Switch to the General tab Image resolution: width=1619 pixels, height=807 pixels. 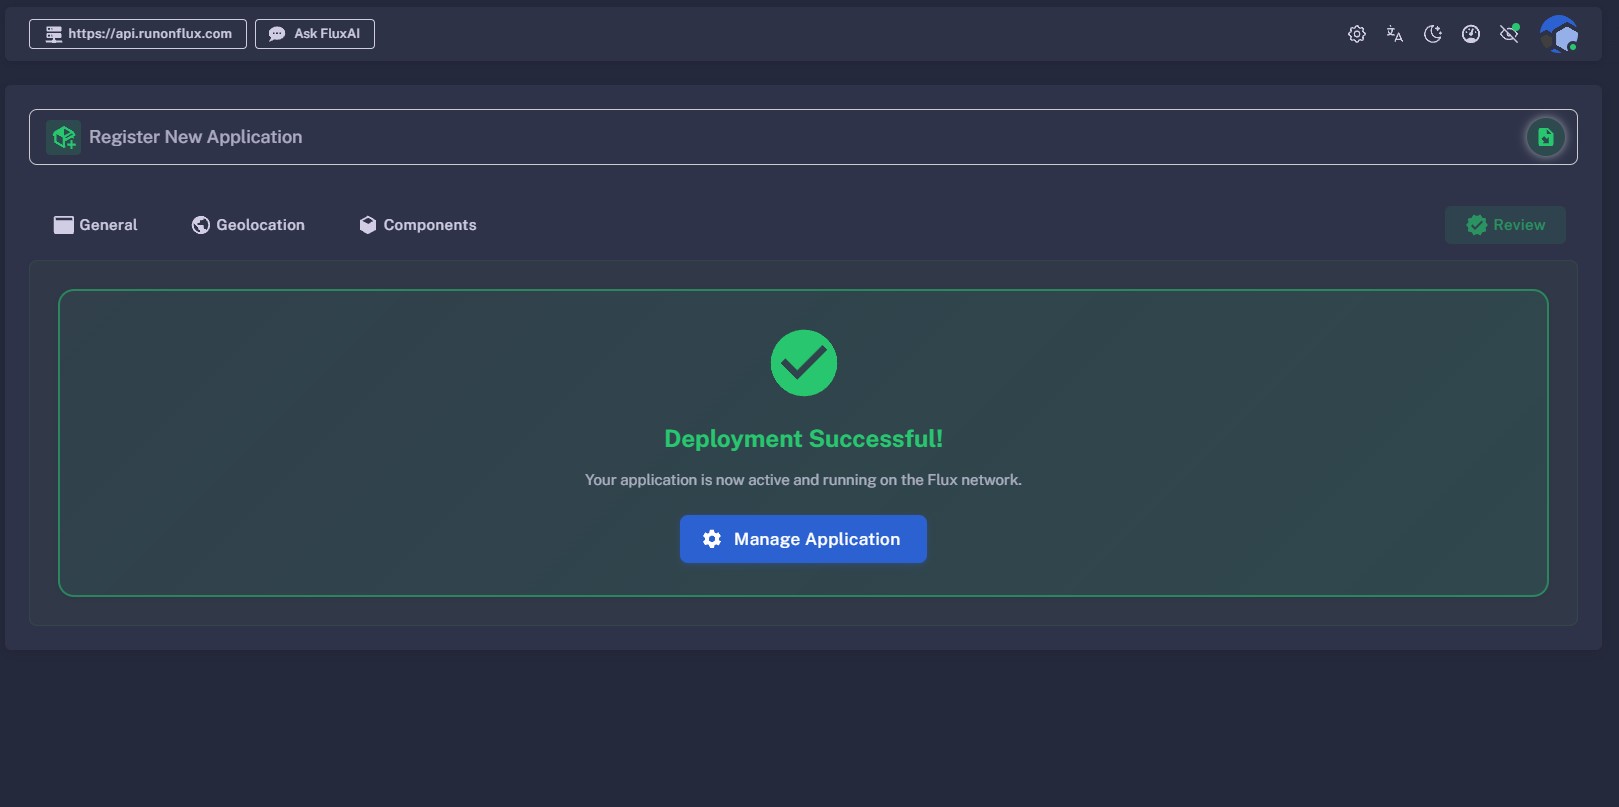pyautogui.click(x=96, y=225)
